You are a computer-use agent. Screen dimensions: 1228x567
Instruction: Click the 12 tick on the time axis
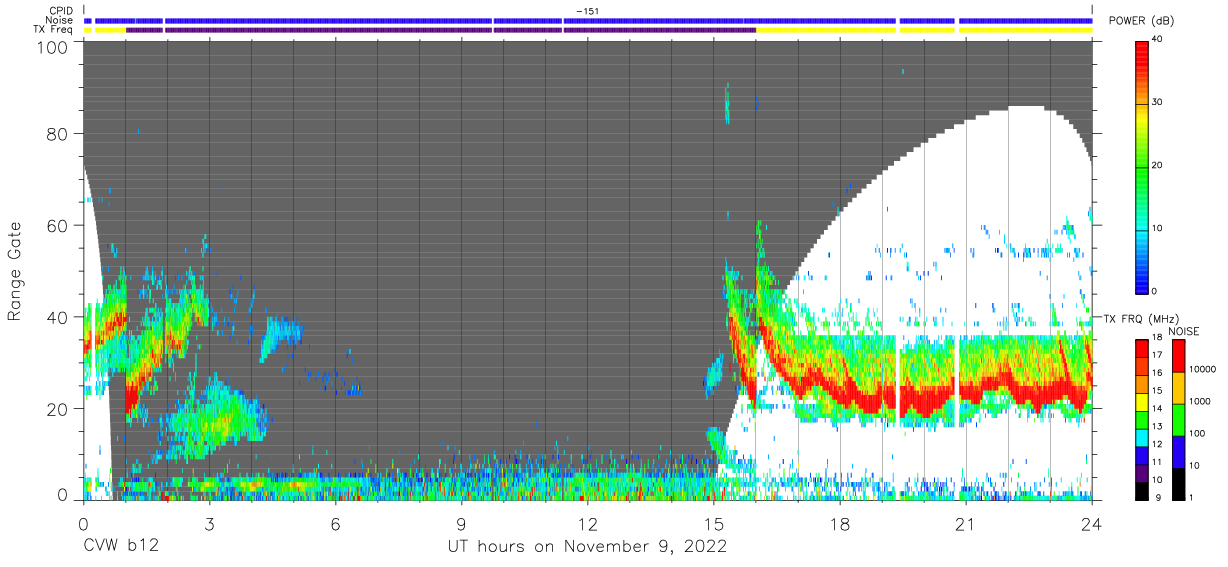pos(588,523)
